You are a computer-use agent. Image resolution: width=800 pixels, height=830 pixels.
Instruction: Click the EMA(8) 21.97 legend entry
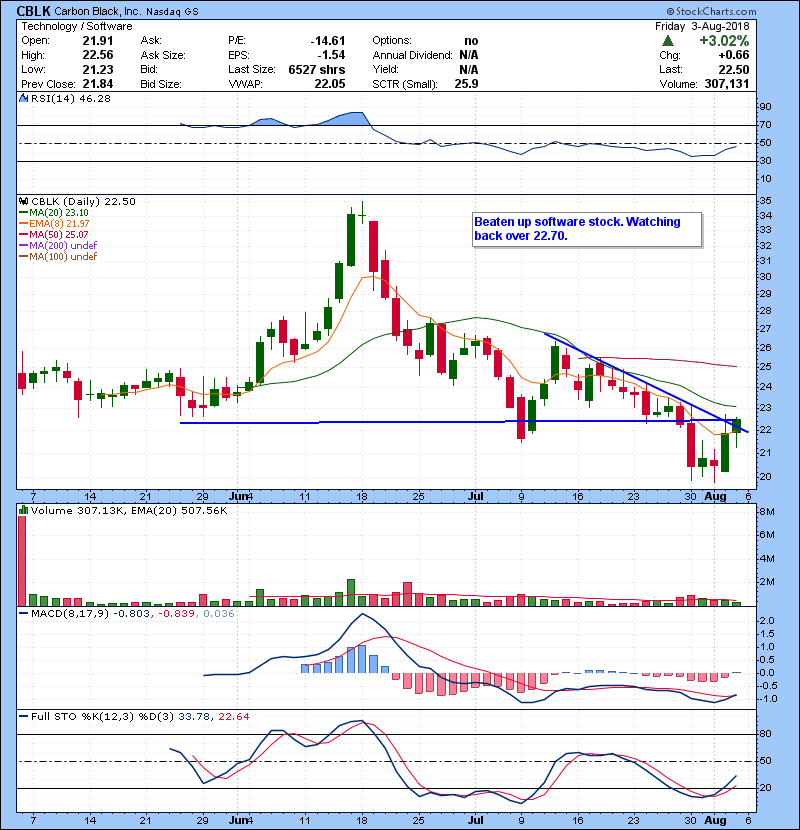coord(54,224)
